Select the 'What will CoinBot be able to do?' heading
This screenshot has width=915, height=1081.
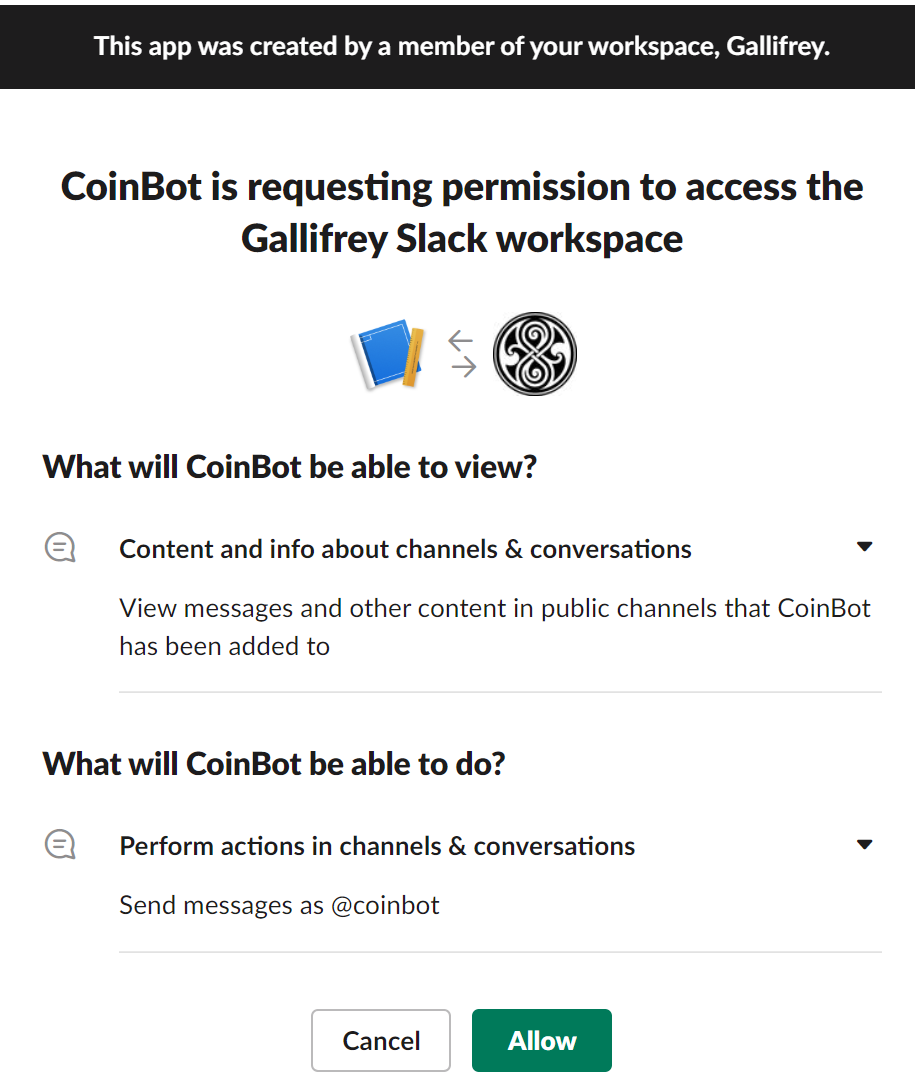tap(274, 764)
